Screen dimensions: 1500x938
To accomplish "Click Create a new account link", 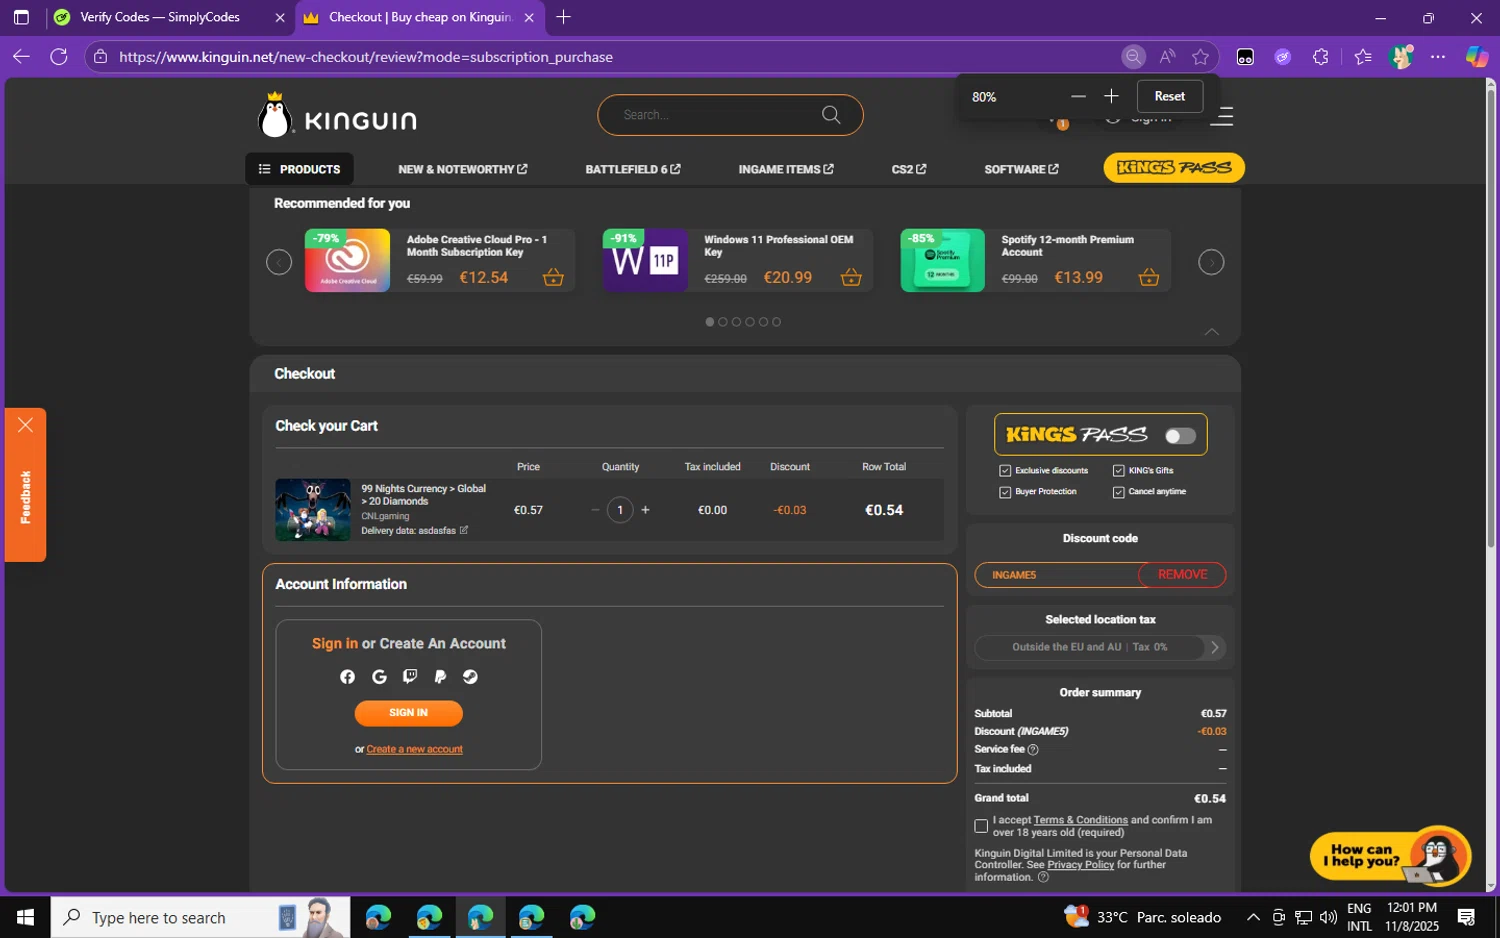I will pos(414,749).
